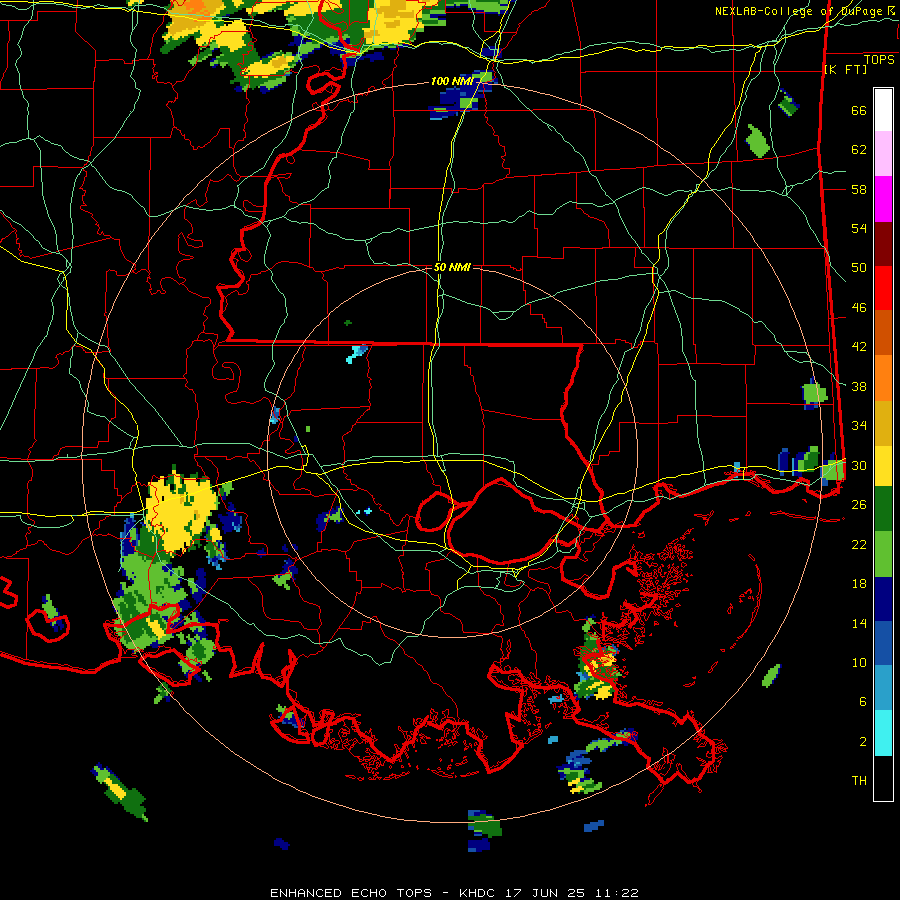This screenshot has width=900, height=900.
Task: Click the "[K FT]" units label
Action: [x=845, y=70]
